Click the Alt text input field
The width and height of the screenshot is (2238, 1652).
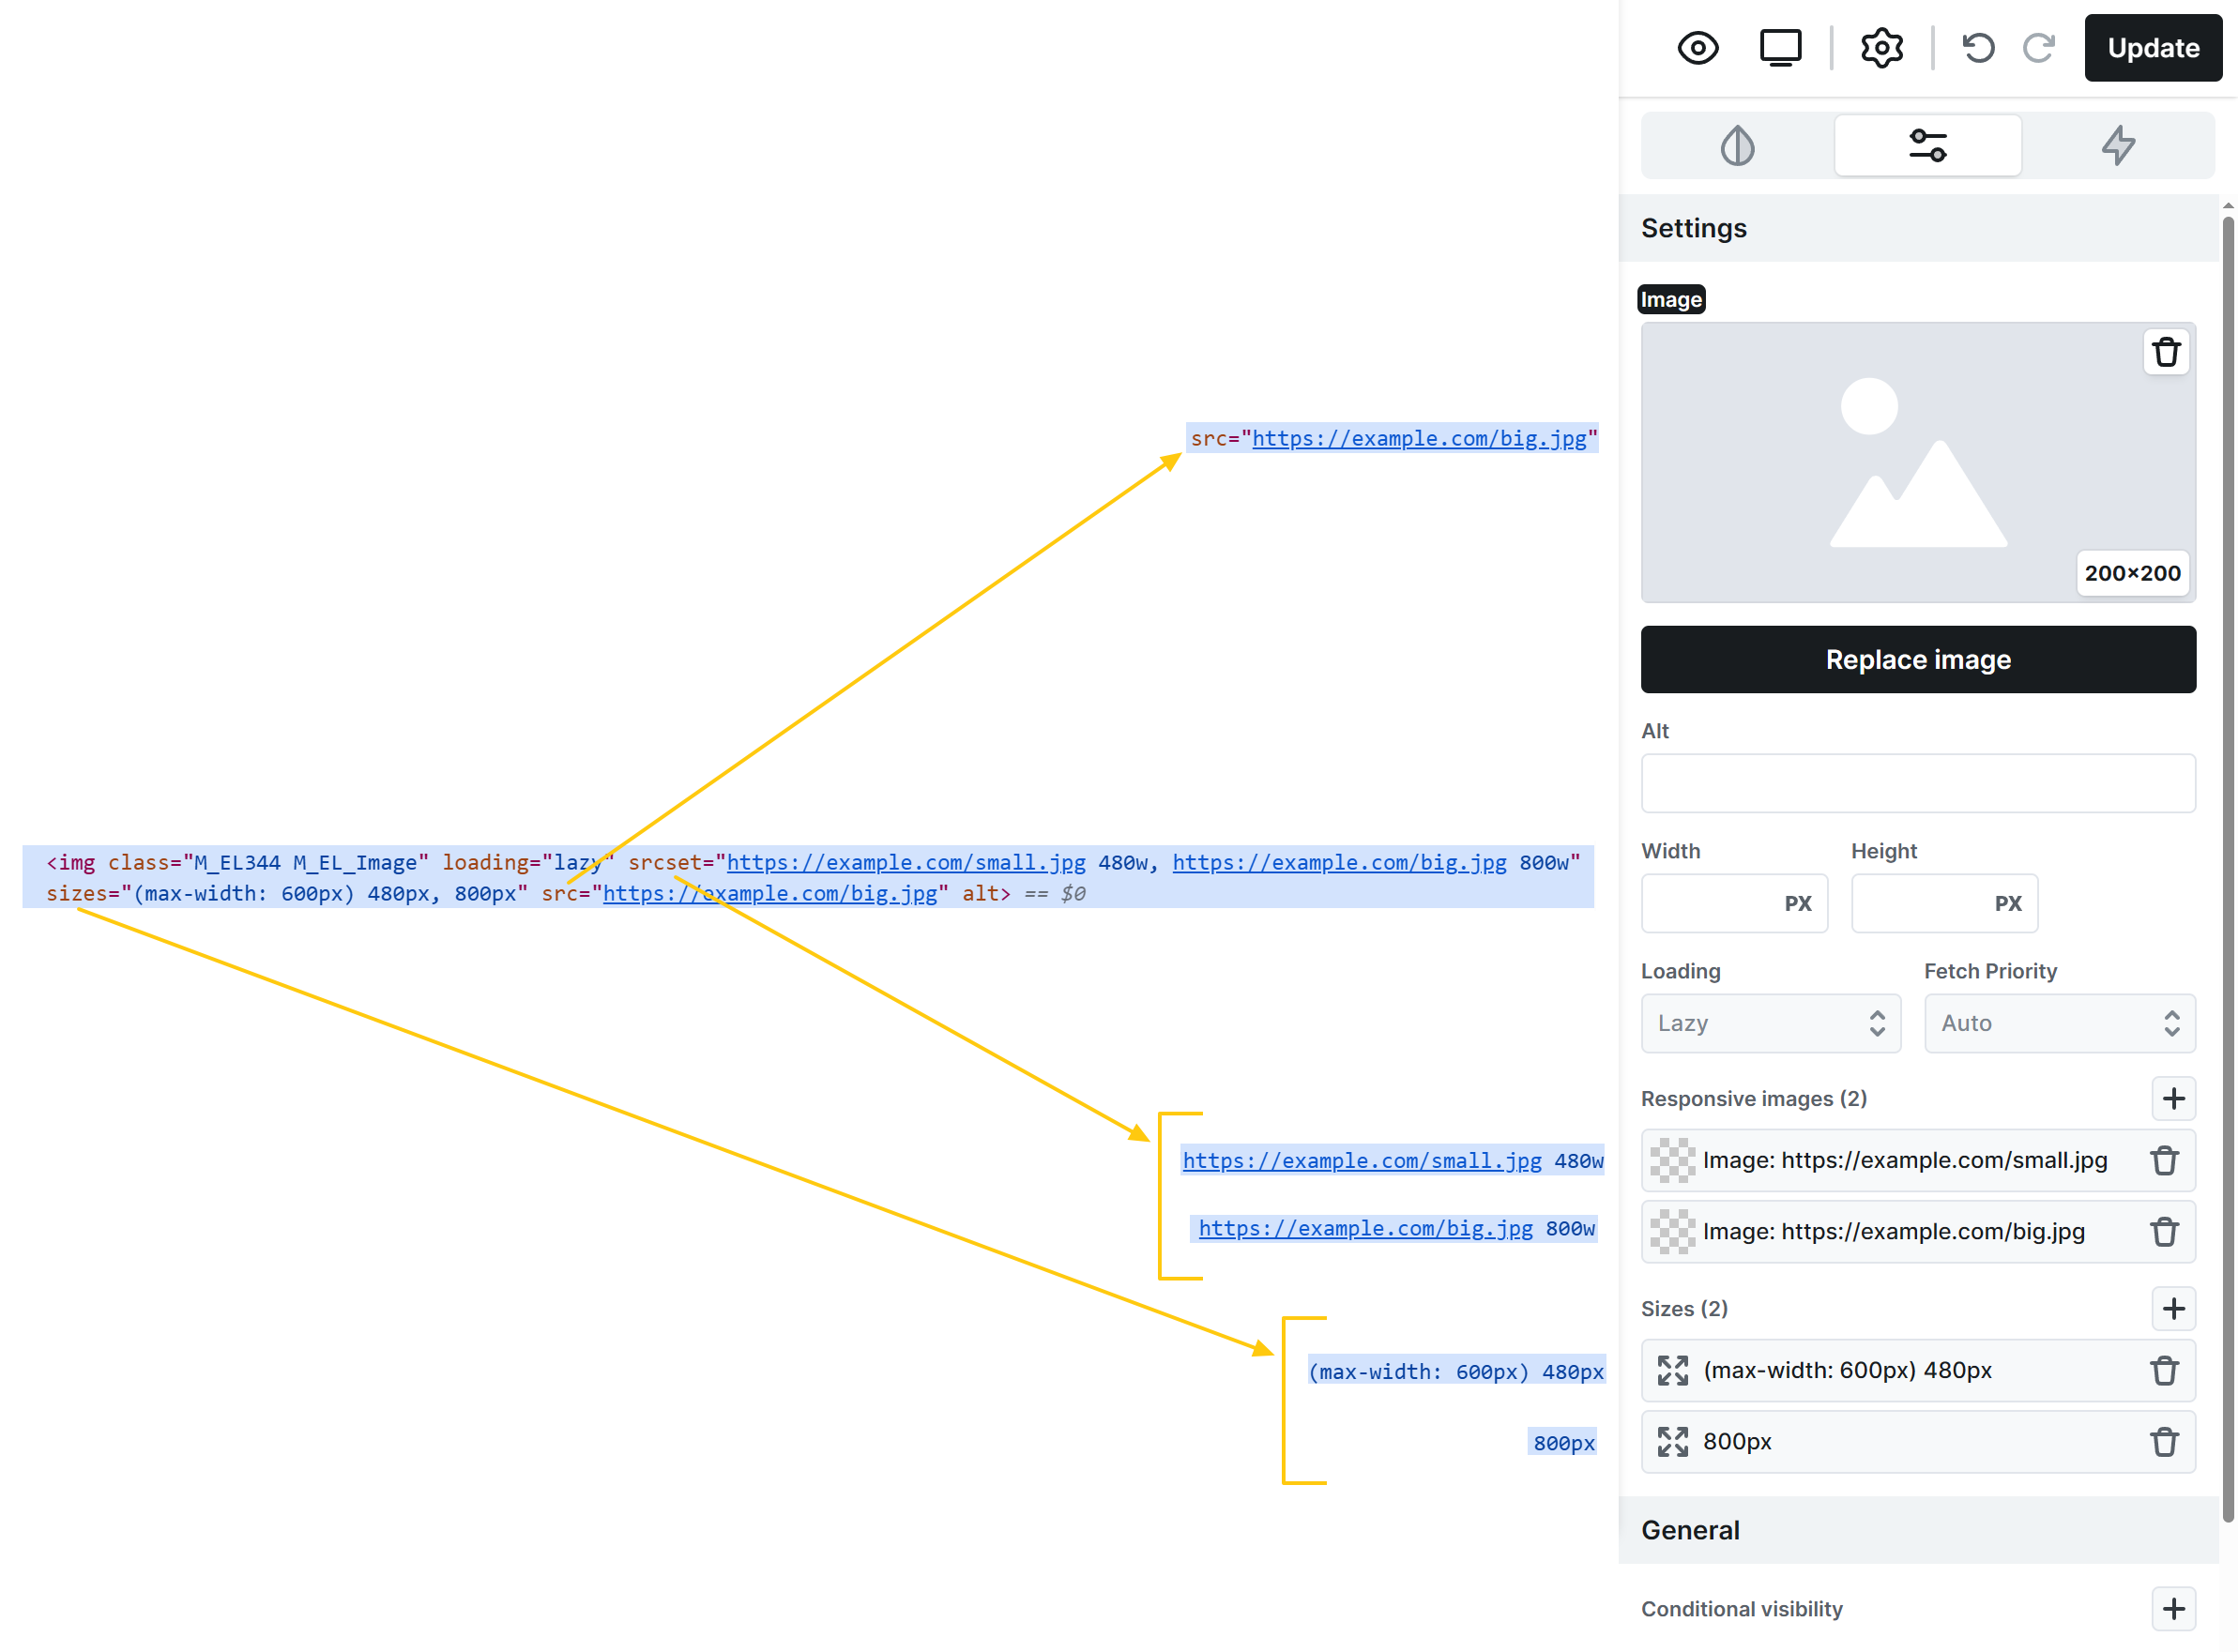(x=1917, y=783)
